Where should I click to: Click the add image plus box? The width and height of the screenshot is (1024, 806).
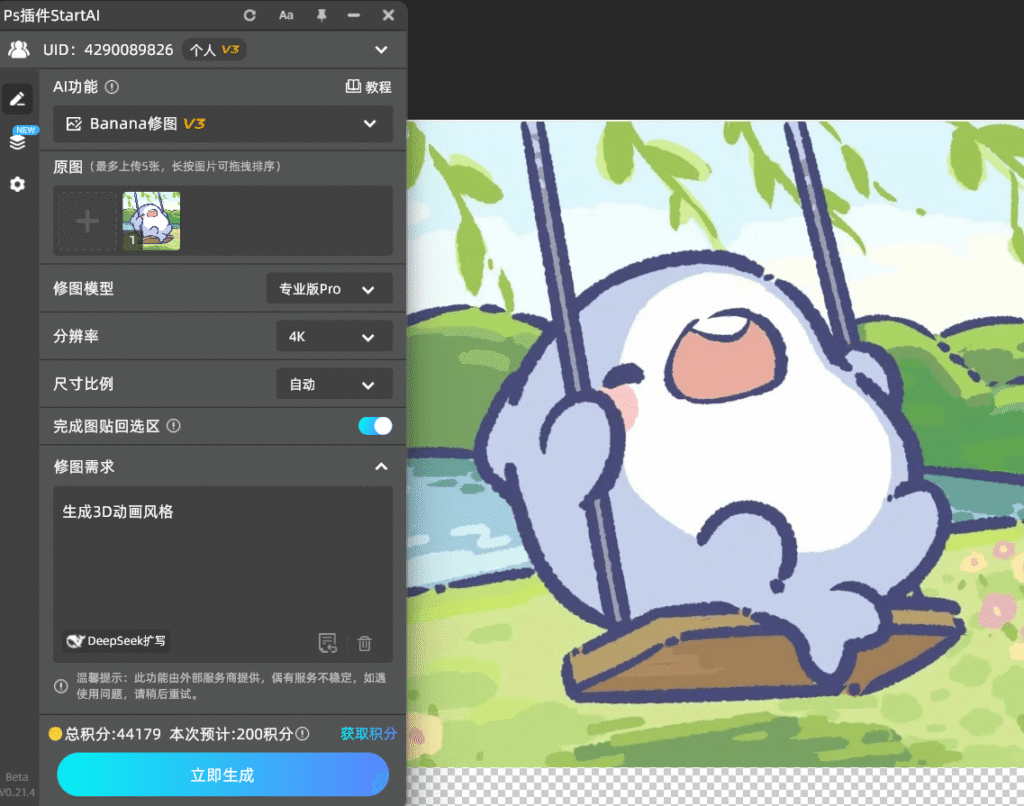click(x=87, y=221)
